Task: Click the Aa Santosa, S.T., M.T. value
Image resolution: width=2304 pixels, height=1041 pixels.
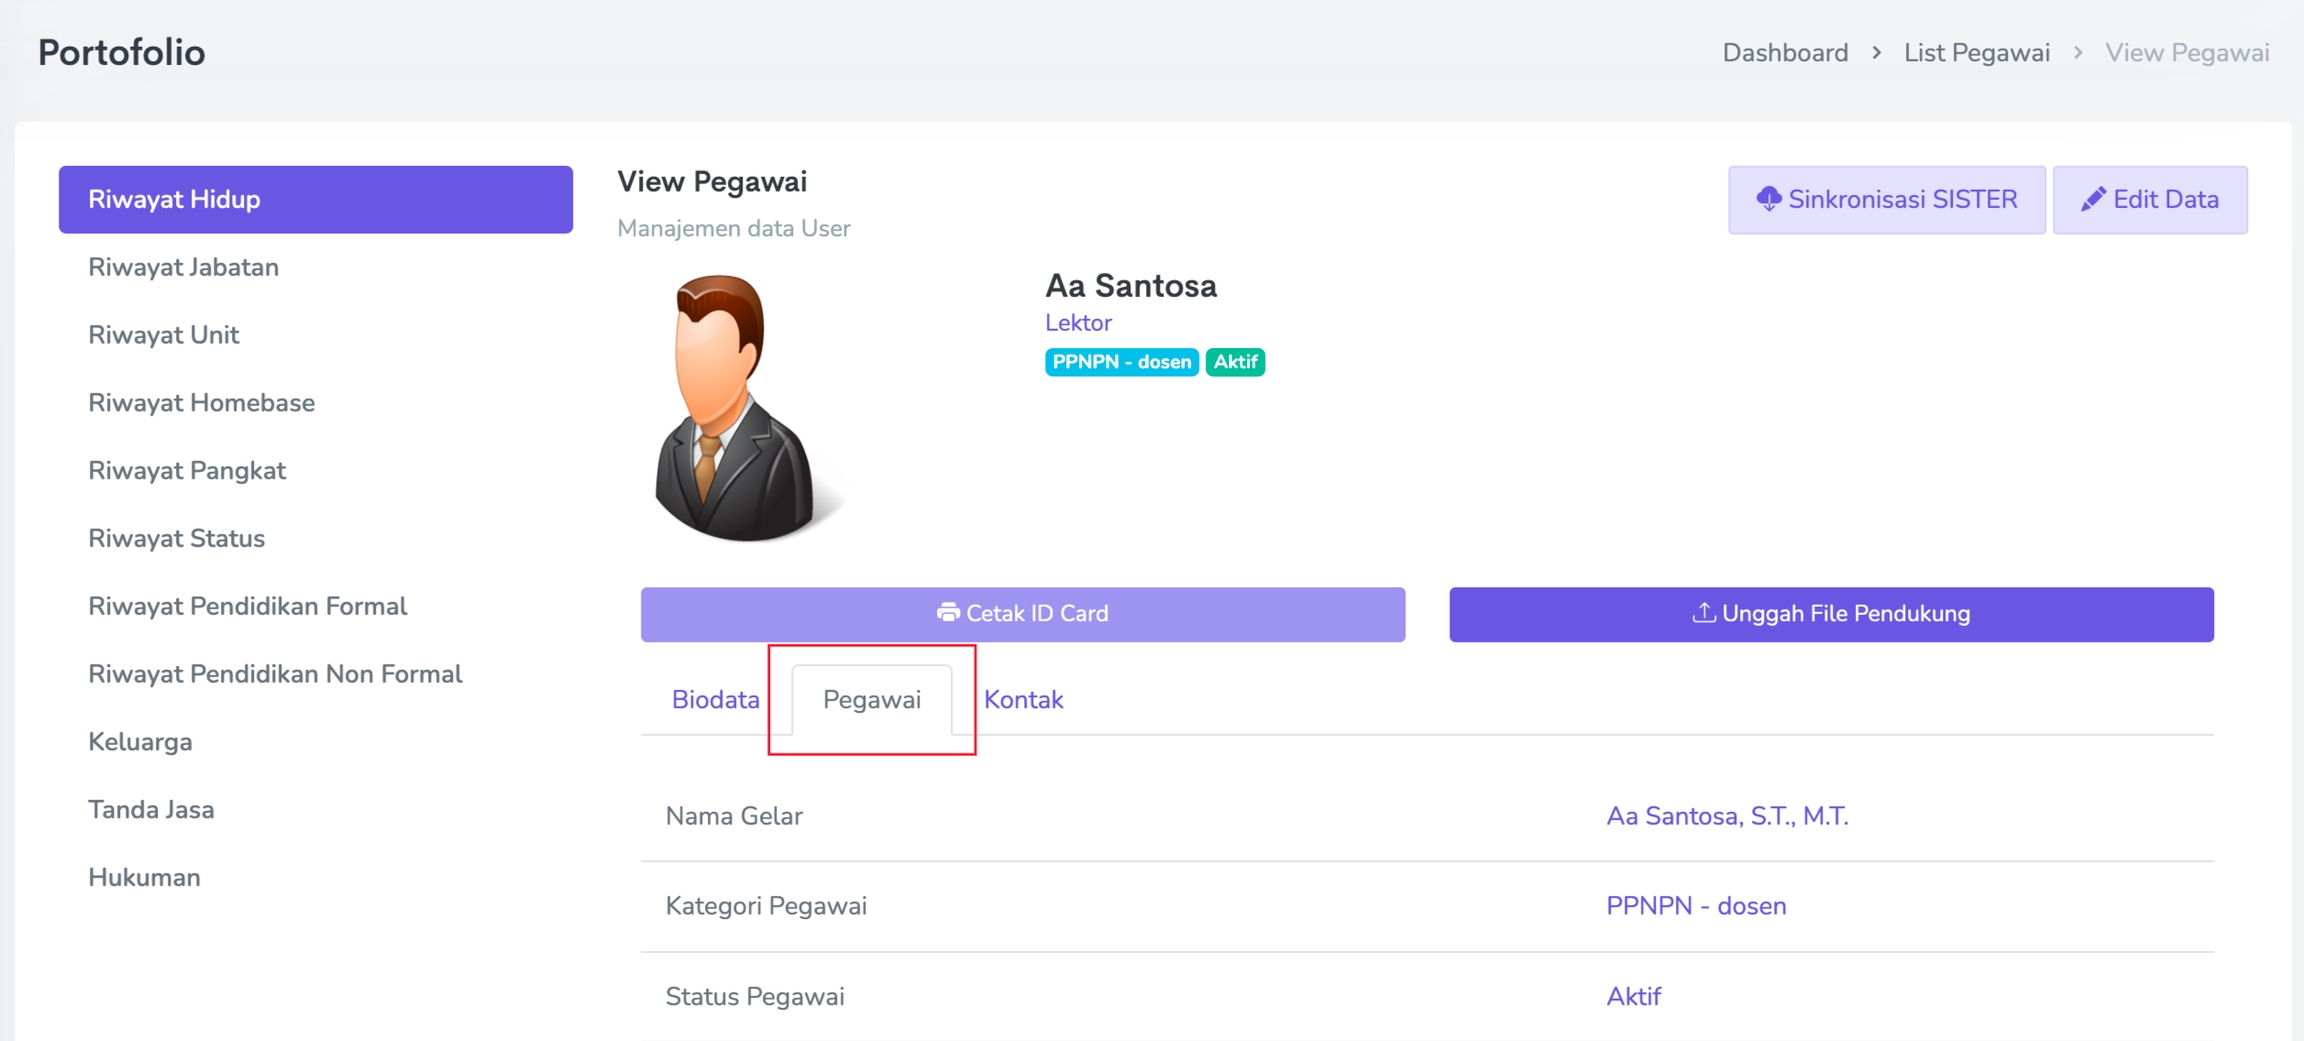Action: point(1726,816)
